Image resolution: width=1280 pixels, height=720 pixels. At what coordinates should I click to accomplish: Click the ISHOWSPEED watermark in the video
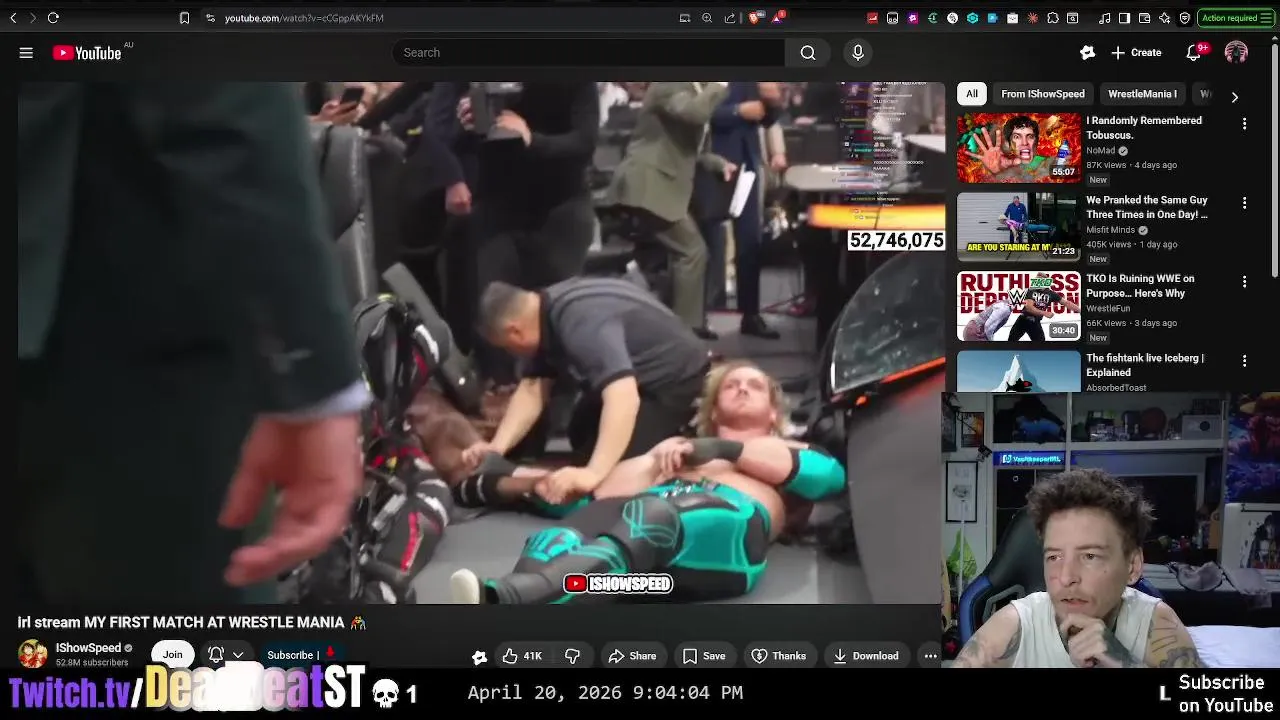tap(618, 584)
